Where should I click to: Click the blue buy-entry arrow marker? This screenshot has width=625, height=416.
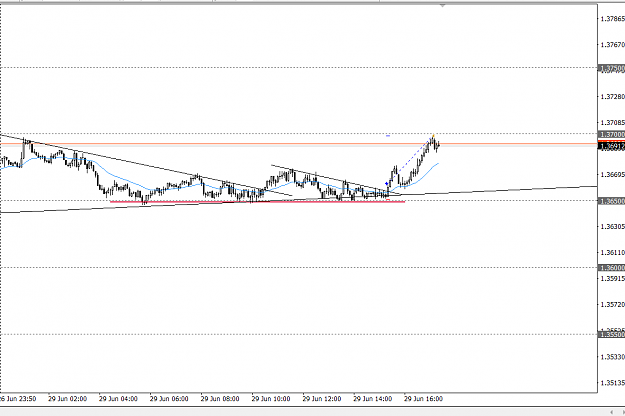coord(387,184)
